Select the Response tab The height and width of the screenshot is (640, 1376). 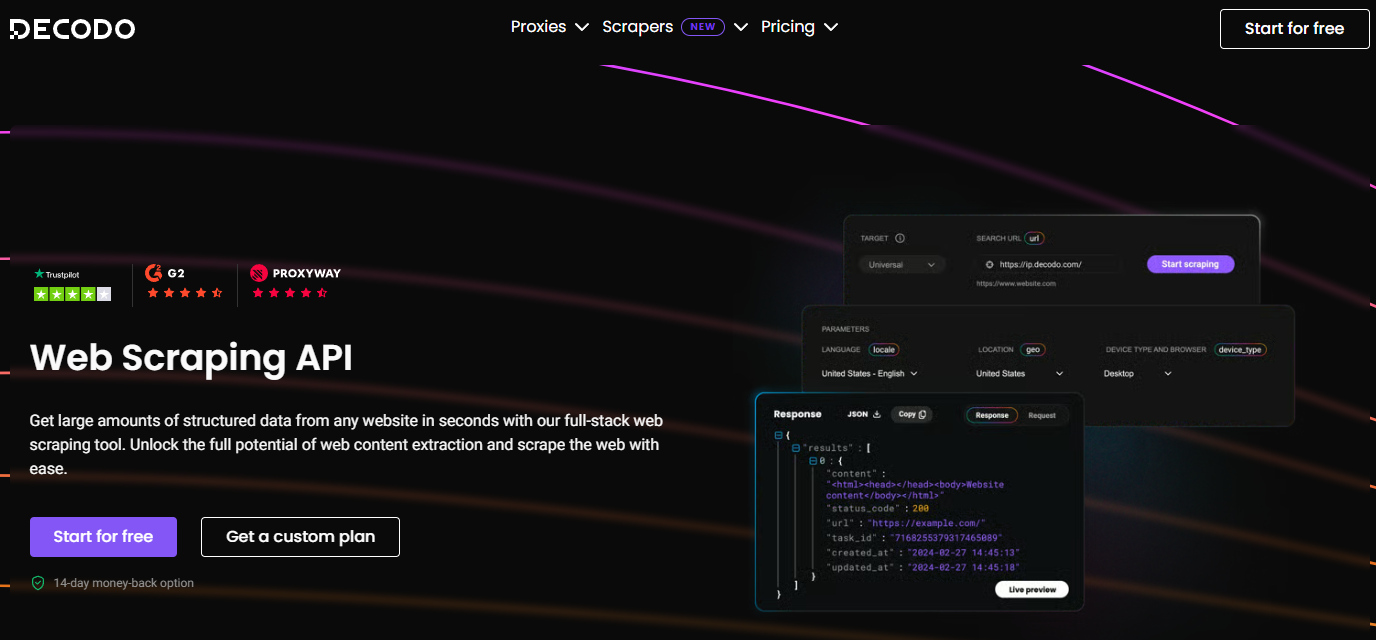(992, 415)
